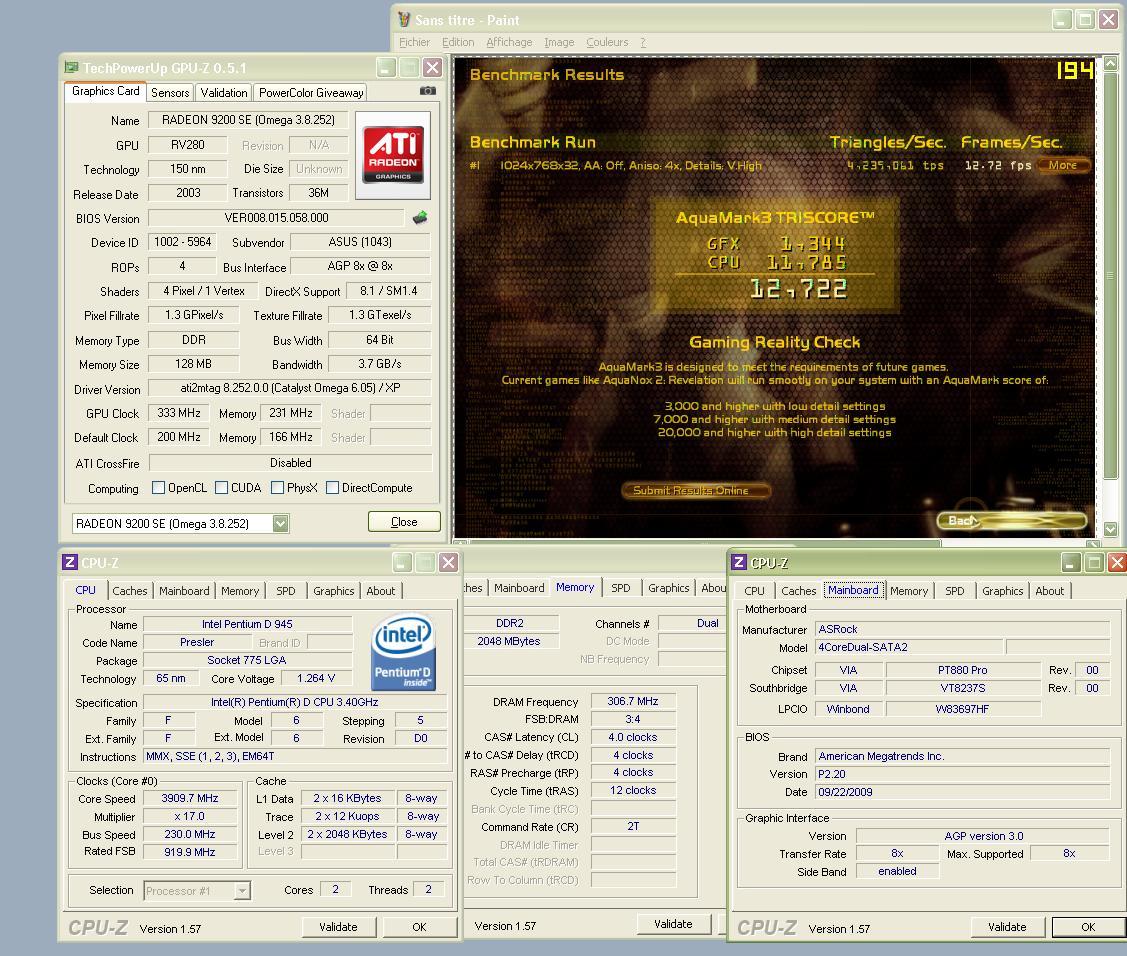This screenshot has width=1127, height=956.
Task: Open Graphics tab in right CPU-Z window
Action: (1003, 591)
